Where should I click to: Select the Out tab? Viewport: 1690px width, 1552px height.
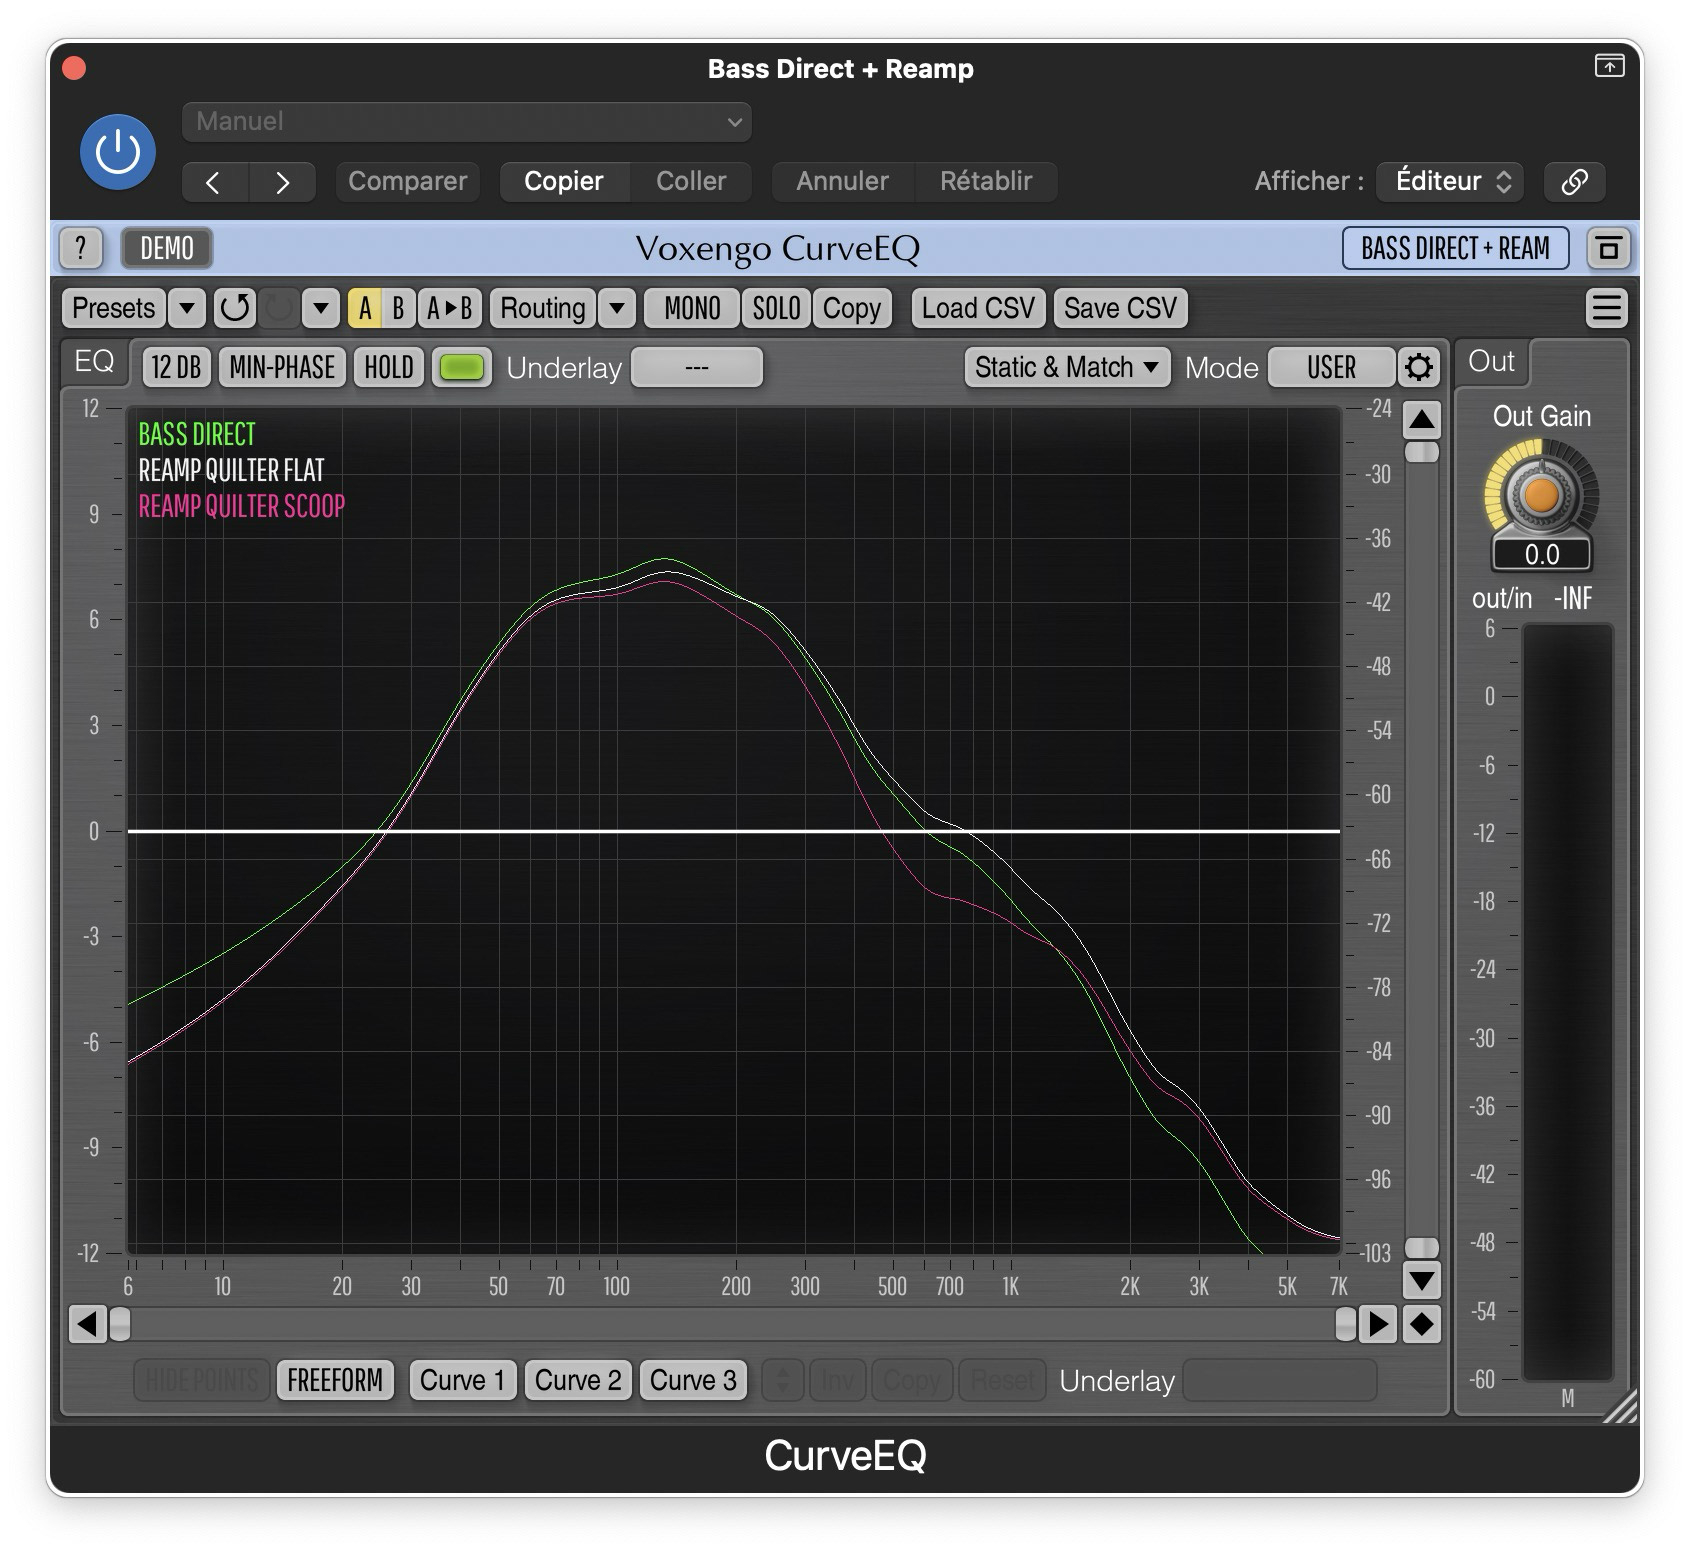pyautogui.click(x=1491, y=361)
